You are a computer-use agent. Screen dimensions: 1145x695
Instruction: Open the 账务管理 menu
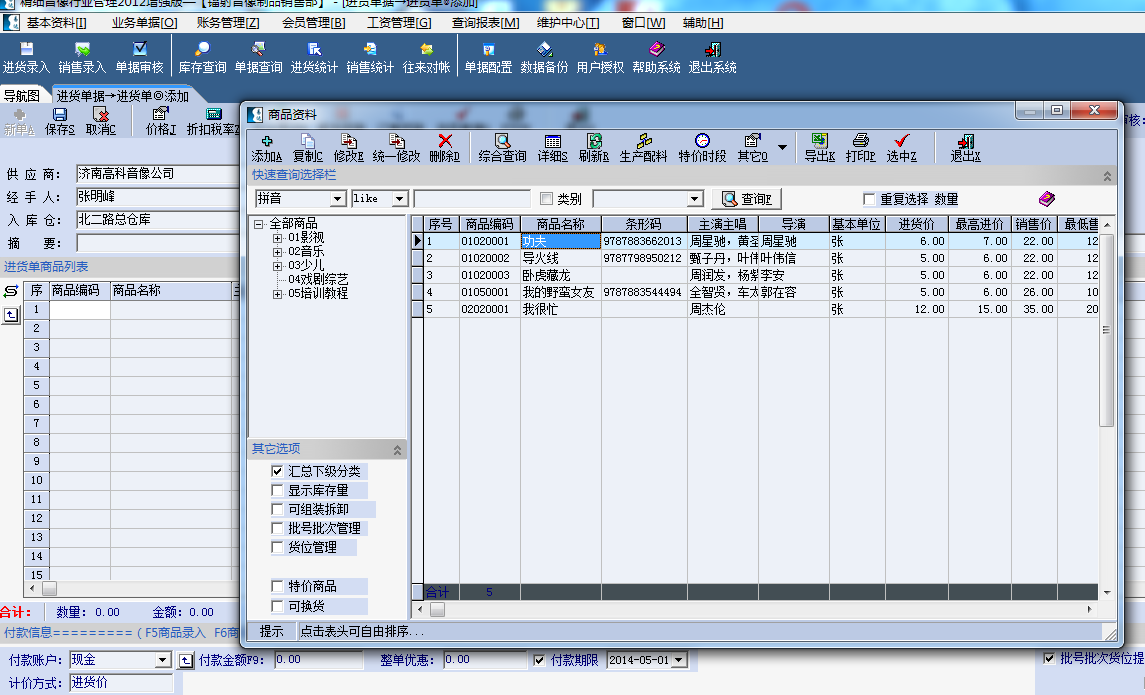click(227, 23)
